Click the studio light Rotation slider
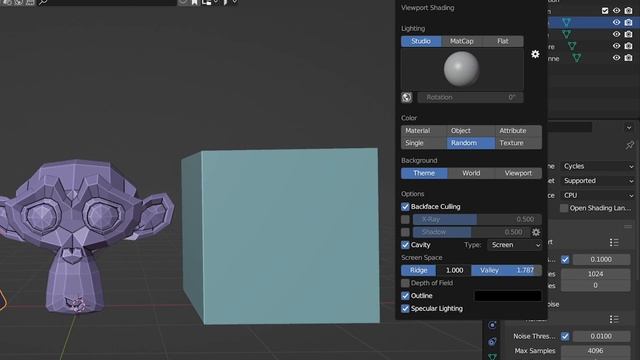This screenshot has height=360, width=640. click(x=470, y=97)
